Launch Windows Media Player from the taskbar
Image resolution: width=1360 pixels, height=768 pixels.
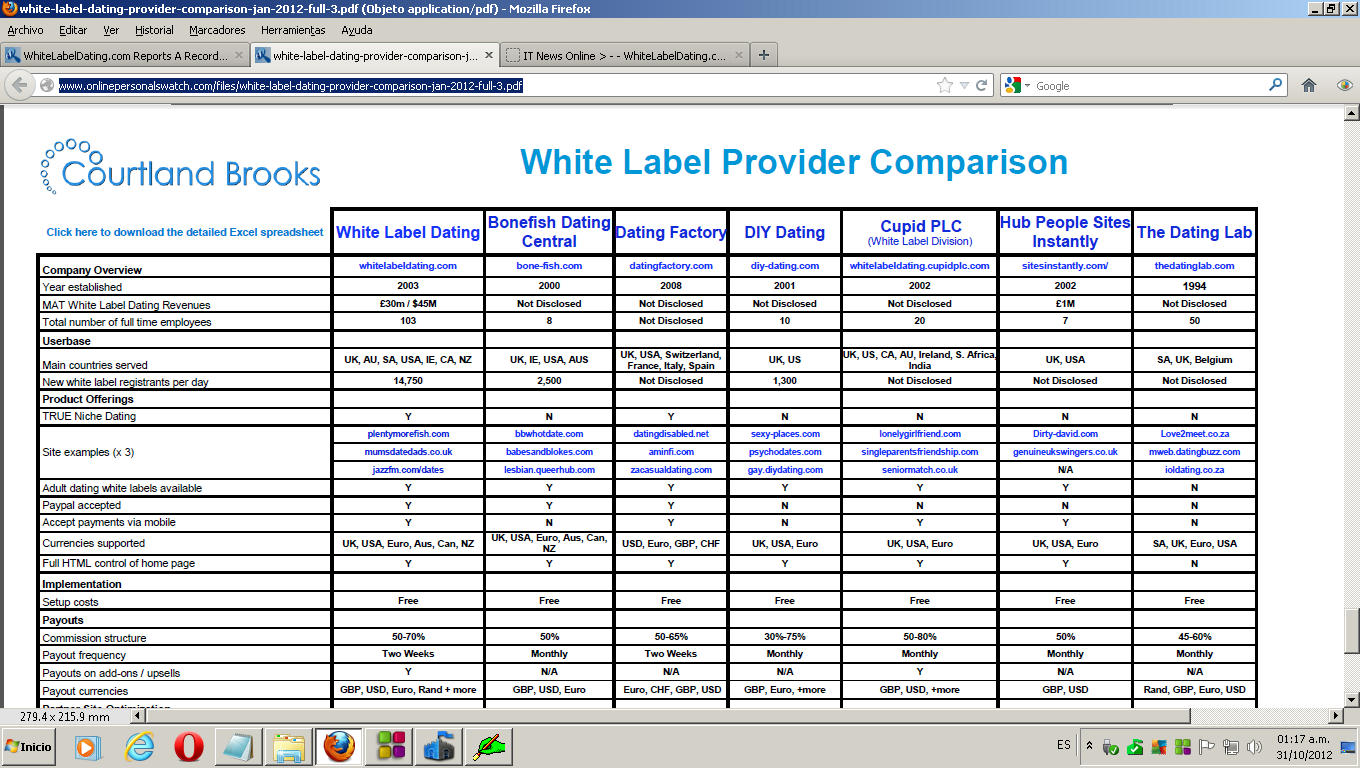click(x=88, y=746)
